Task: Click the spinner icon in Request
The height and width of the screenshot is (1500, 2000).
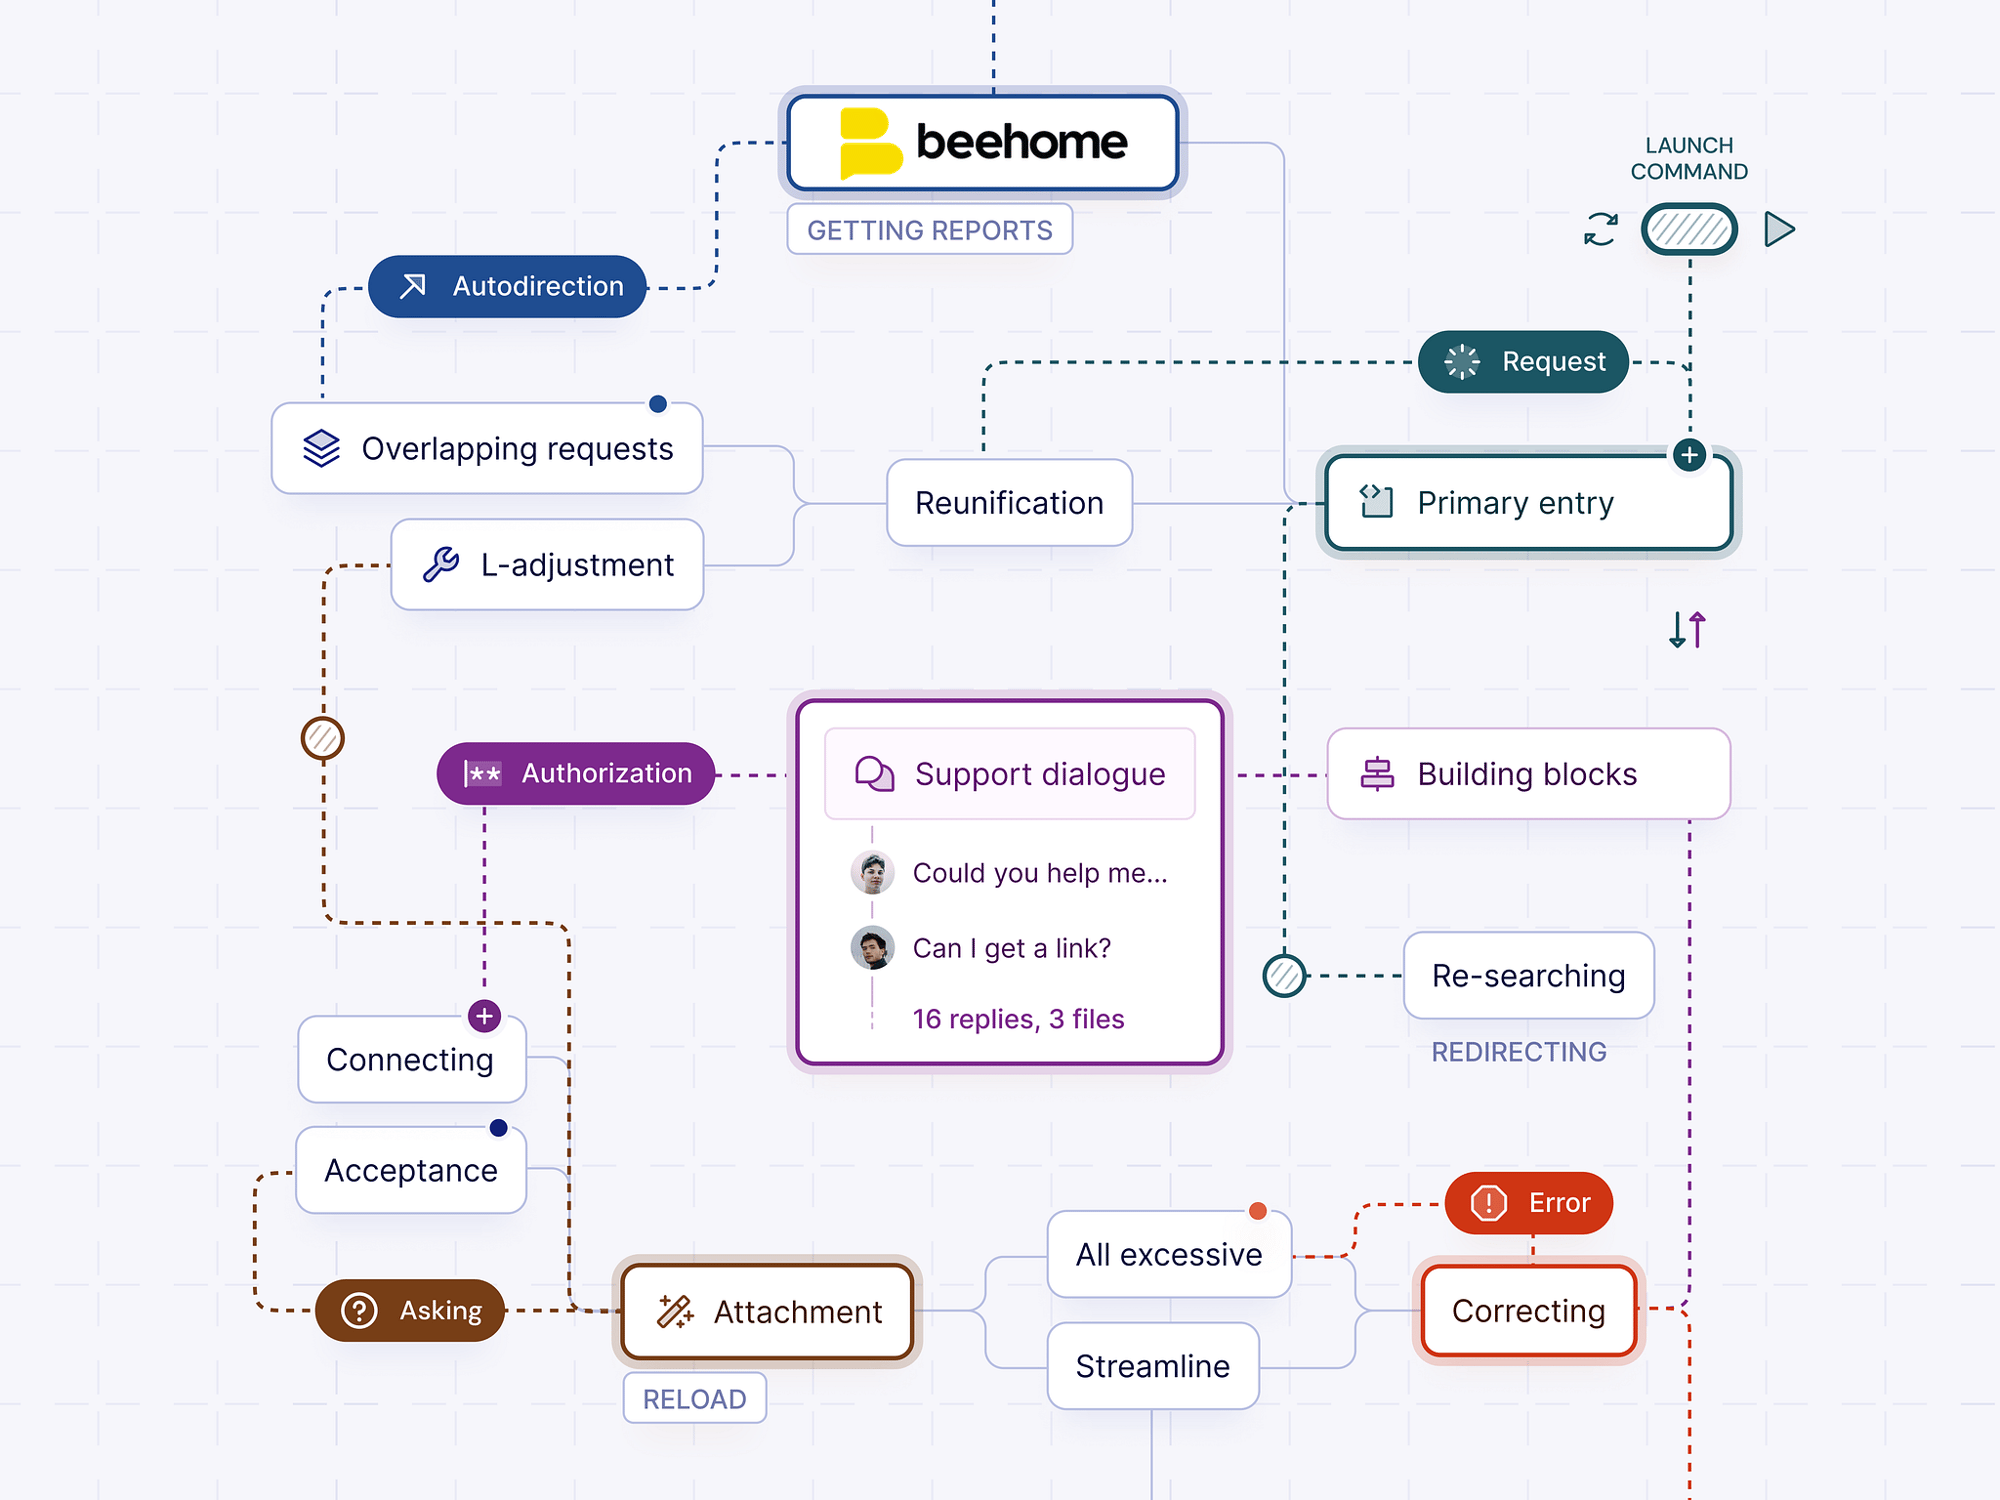Action: click(1462, 362)
